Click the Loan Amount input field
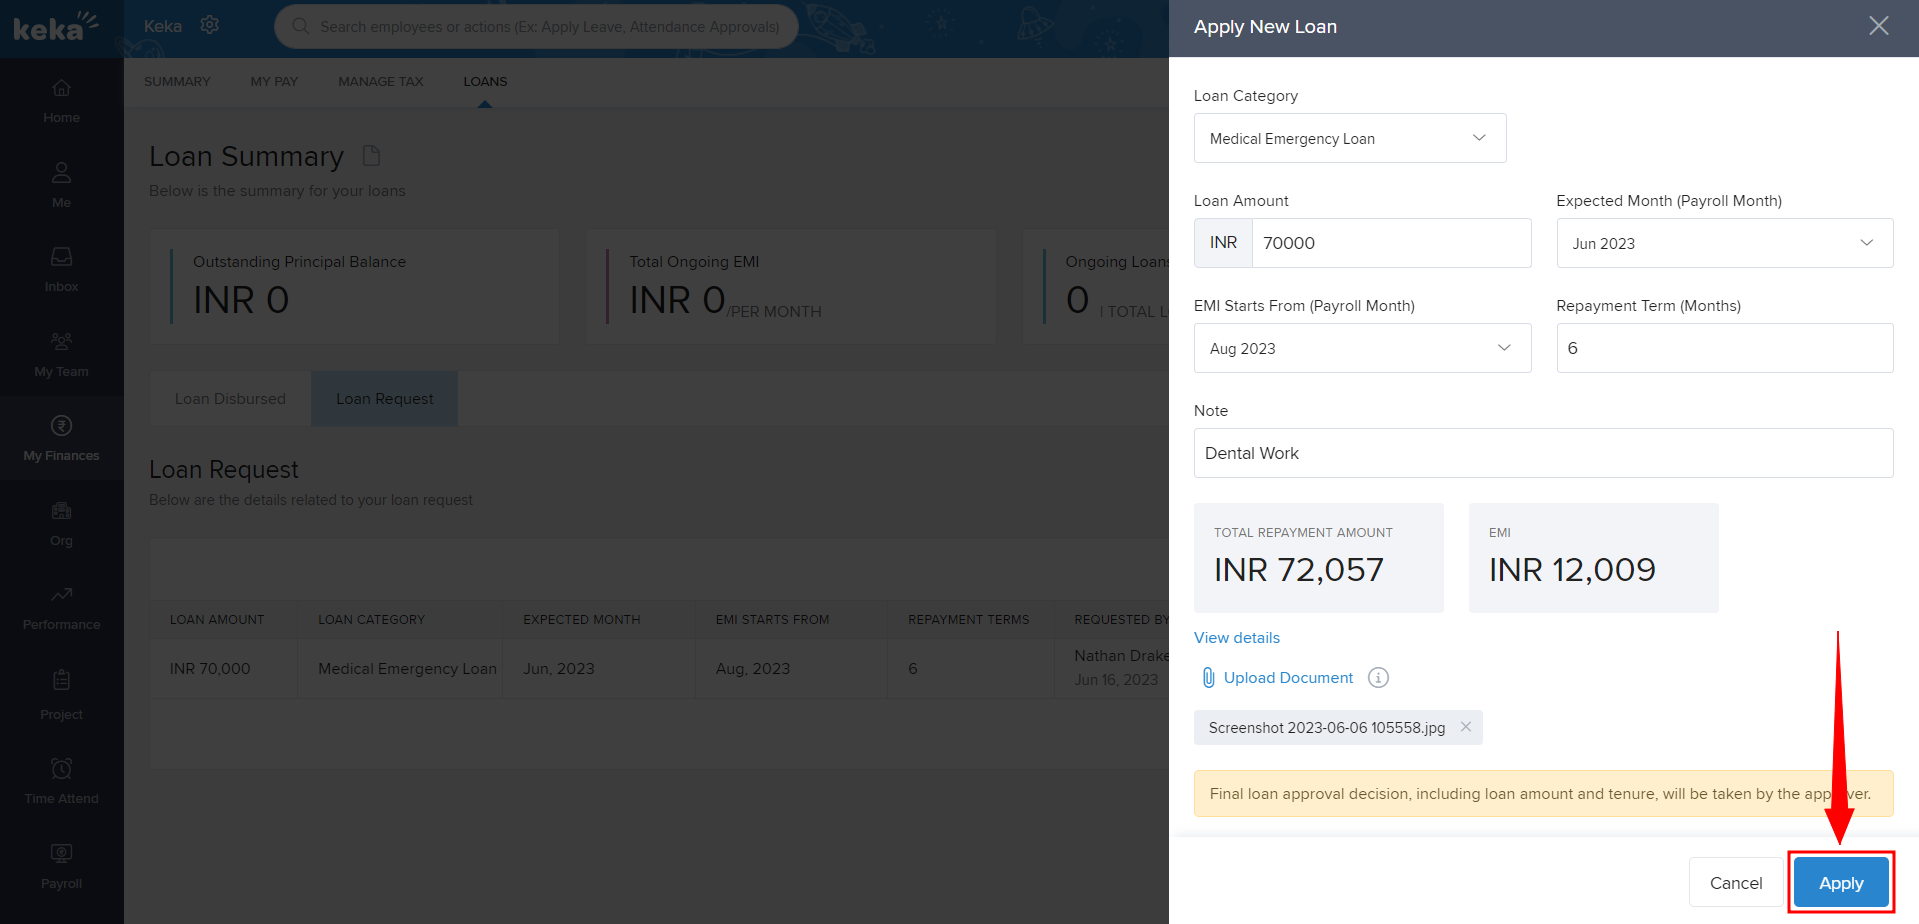1919x924 pixels. (1390, 243)
